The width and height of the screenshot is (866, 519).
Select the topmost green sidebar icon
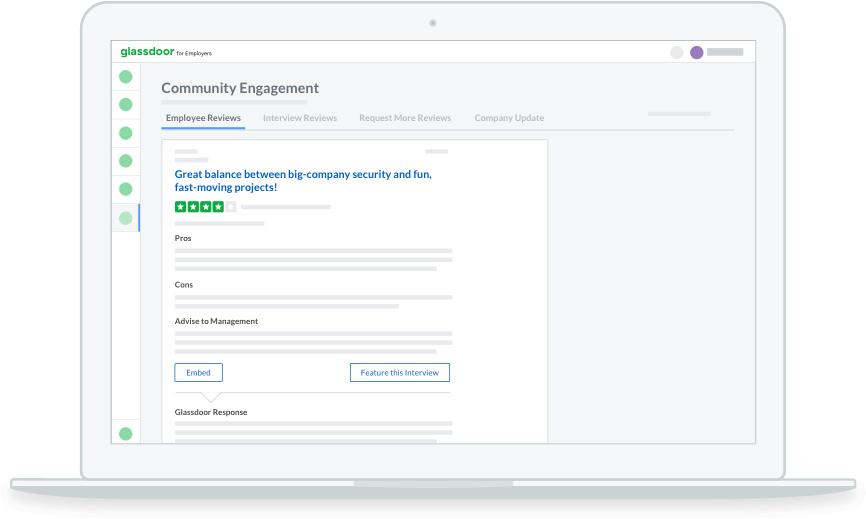click(126, 76)
